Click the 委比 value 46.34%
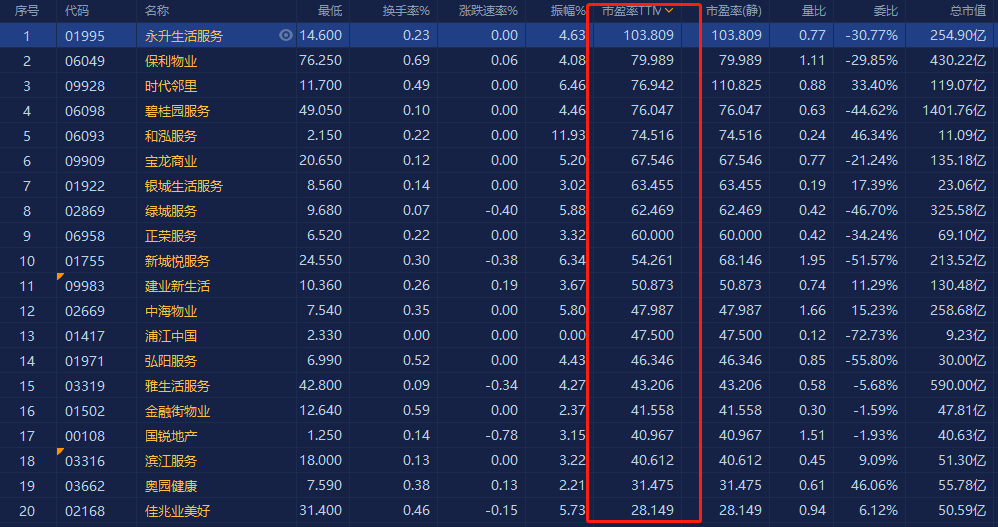Screen dimensions: 998x527 875,136
